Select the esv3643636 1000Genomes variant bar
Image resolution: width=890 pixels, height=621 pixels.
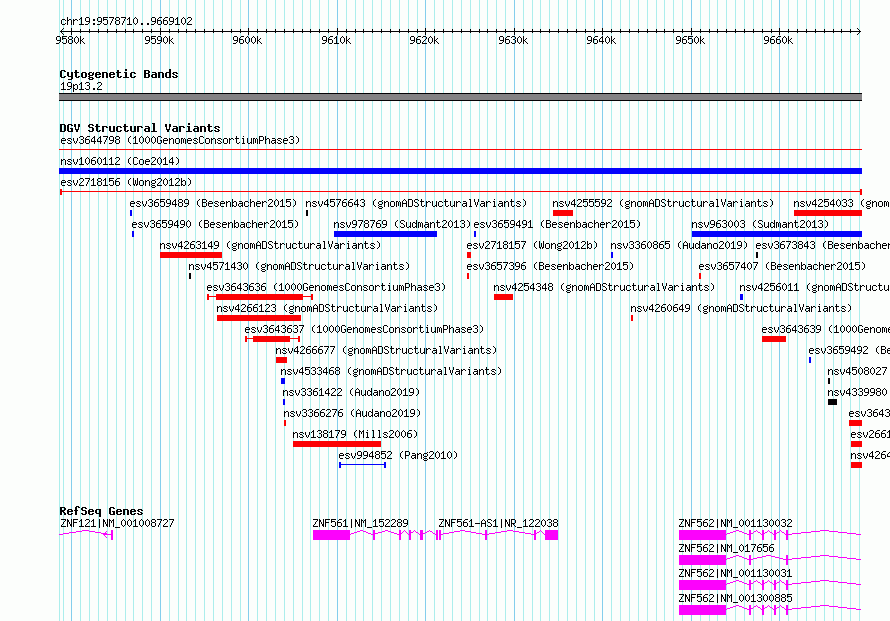tap(260, 297)
